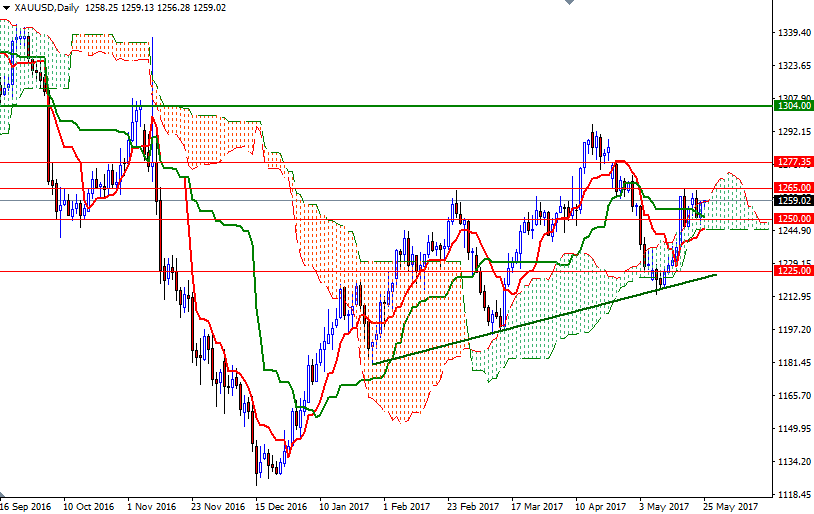The image size is (814, 514).
Task: Click the 1118.45 price scale value
Action: [794, 494]
